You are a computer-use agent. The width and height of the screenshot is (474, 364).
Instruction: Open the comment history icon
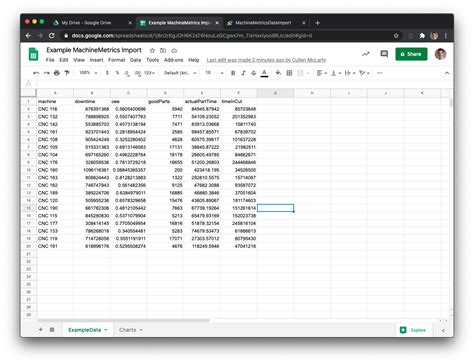pos(384,54)
